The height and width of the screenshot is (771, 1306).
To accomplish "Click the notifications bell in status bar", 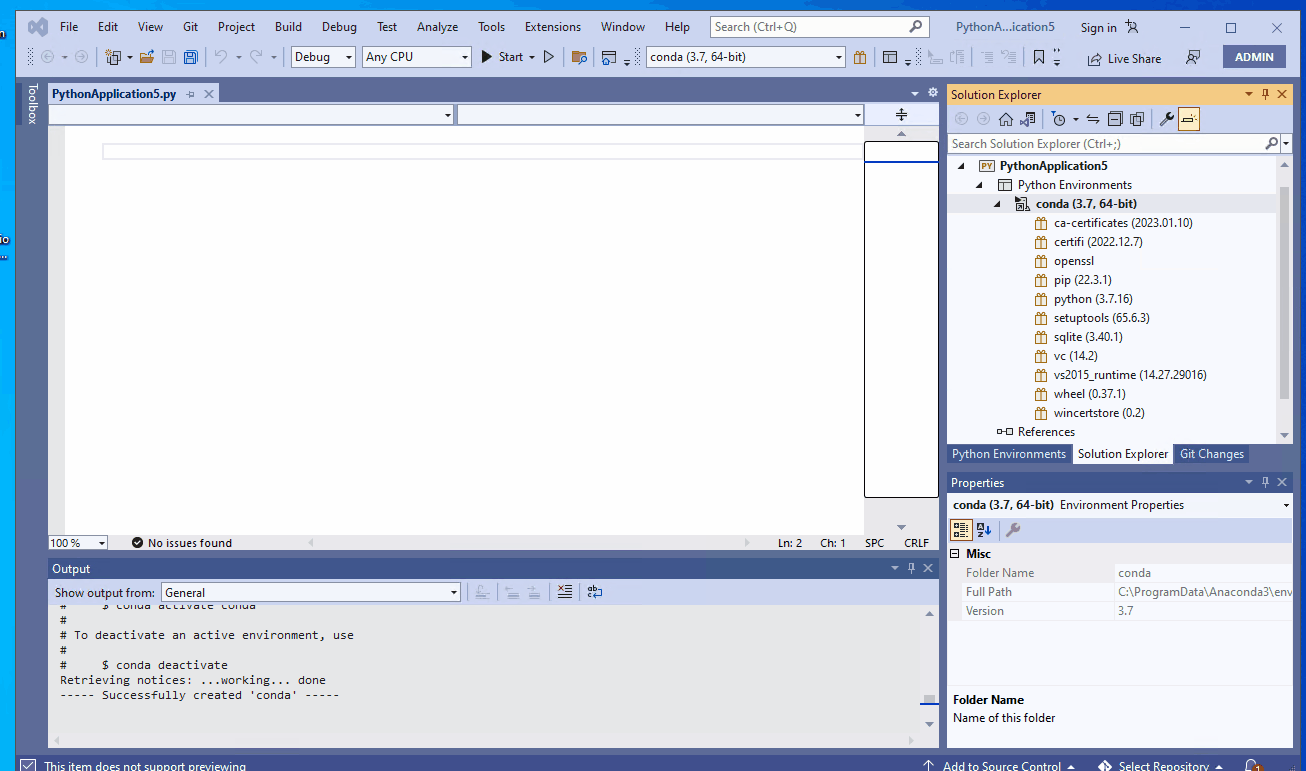I will point(1252,766).
